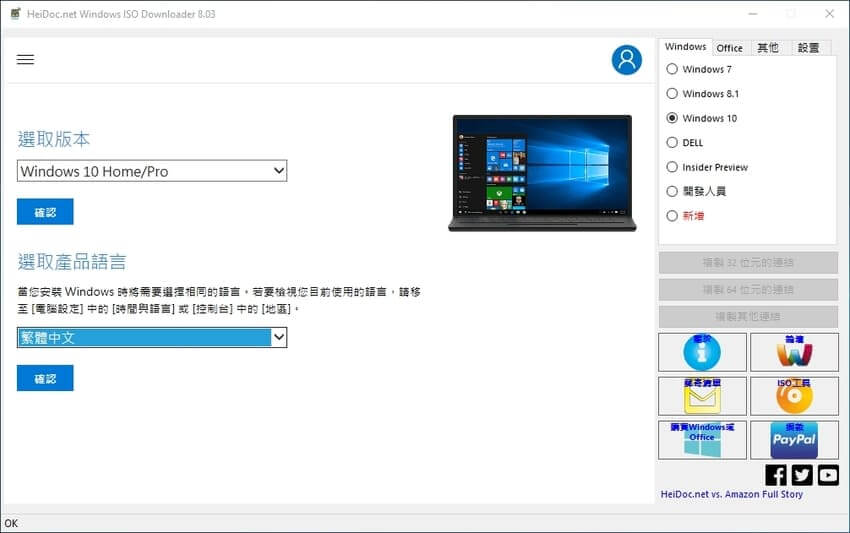Open the Office 'W' logo button
Image resolution: width=850 pixels, height=533 pixels.
[794, 352]
